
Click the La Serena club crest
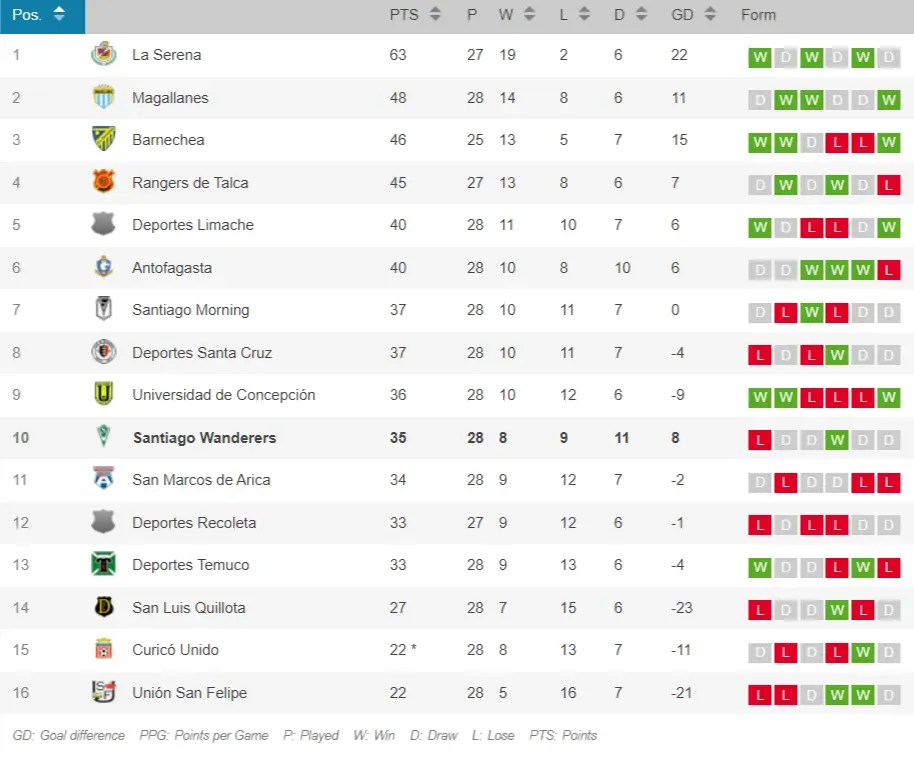[x=103, y=55]
